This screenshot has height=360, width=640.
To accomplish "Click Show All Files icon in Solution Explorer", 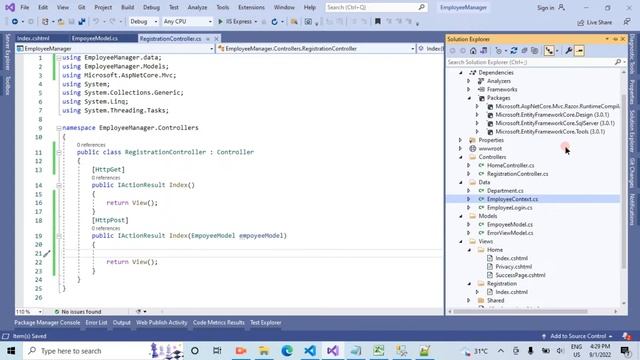I will coord(535,51).
